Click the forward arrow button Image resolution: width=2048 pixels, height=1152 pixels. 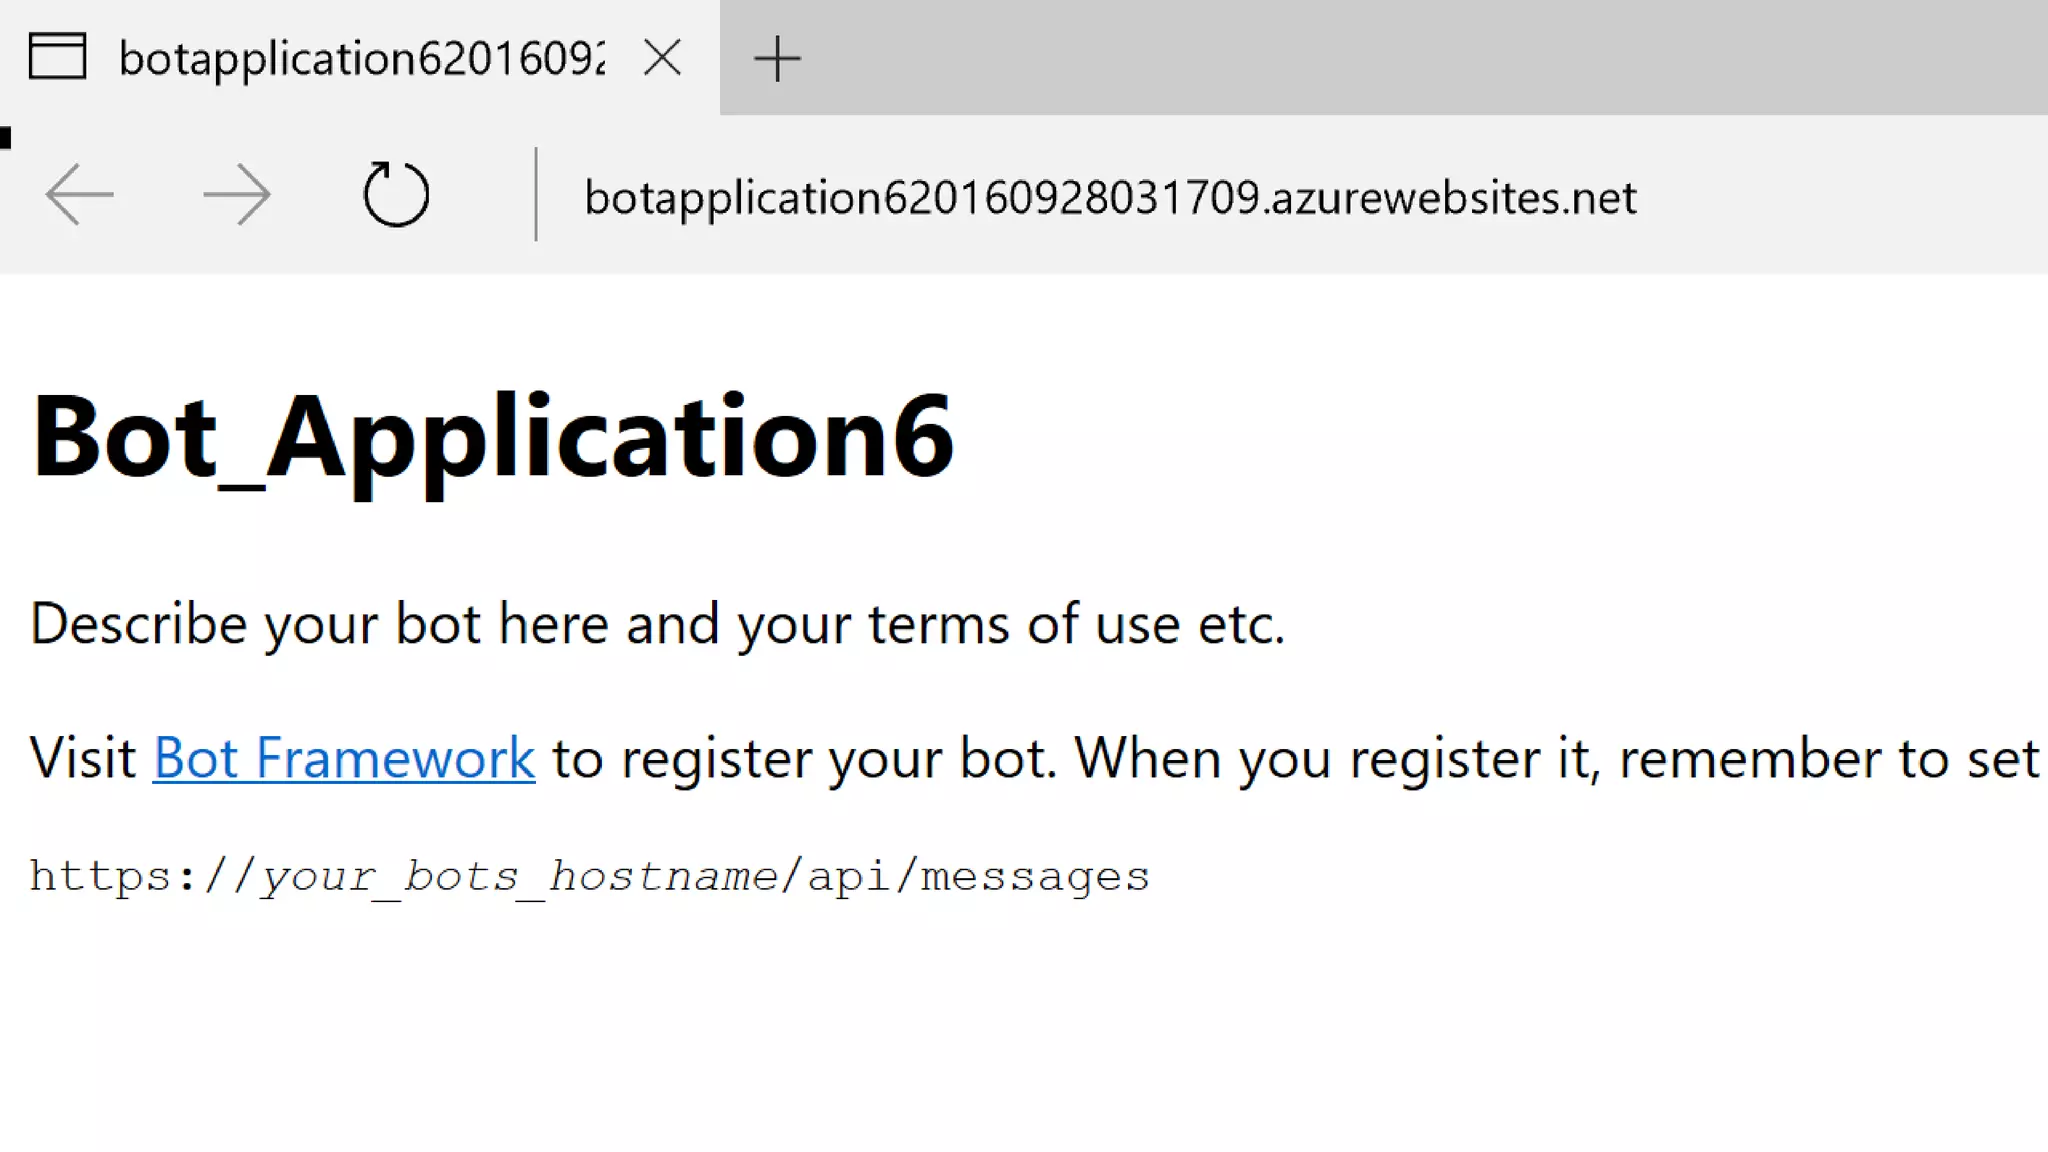237,194
